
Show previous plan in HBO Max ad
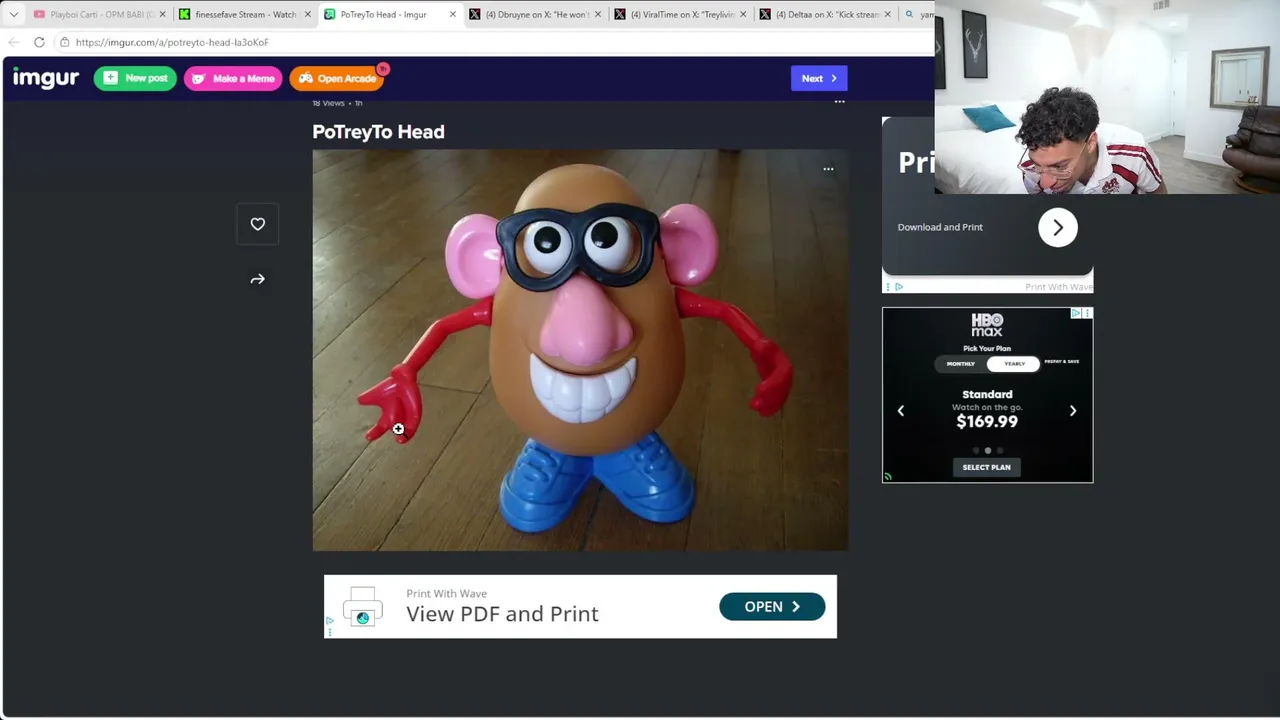tap(900, 410)
